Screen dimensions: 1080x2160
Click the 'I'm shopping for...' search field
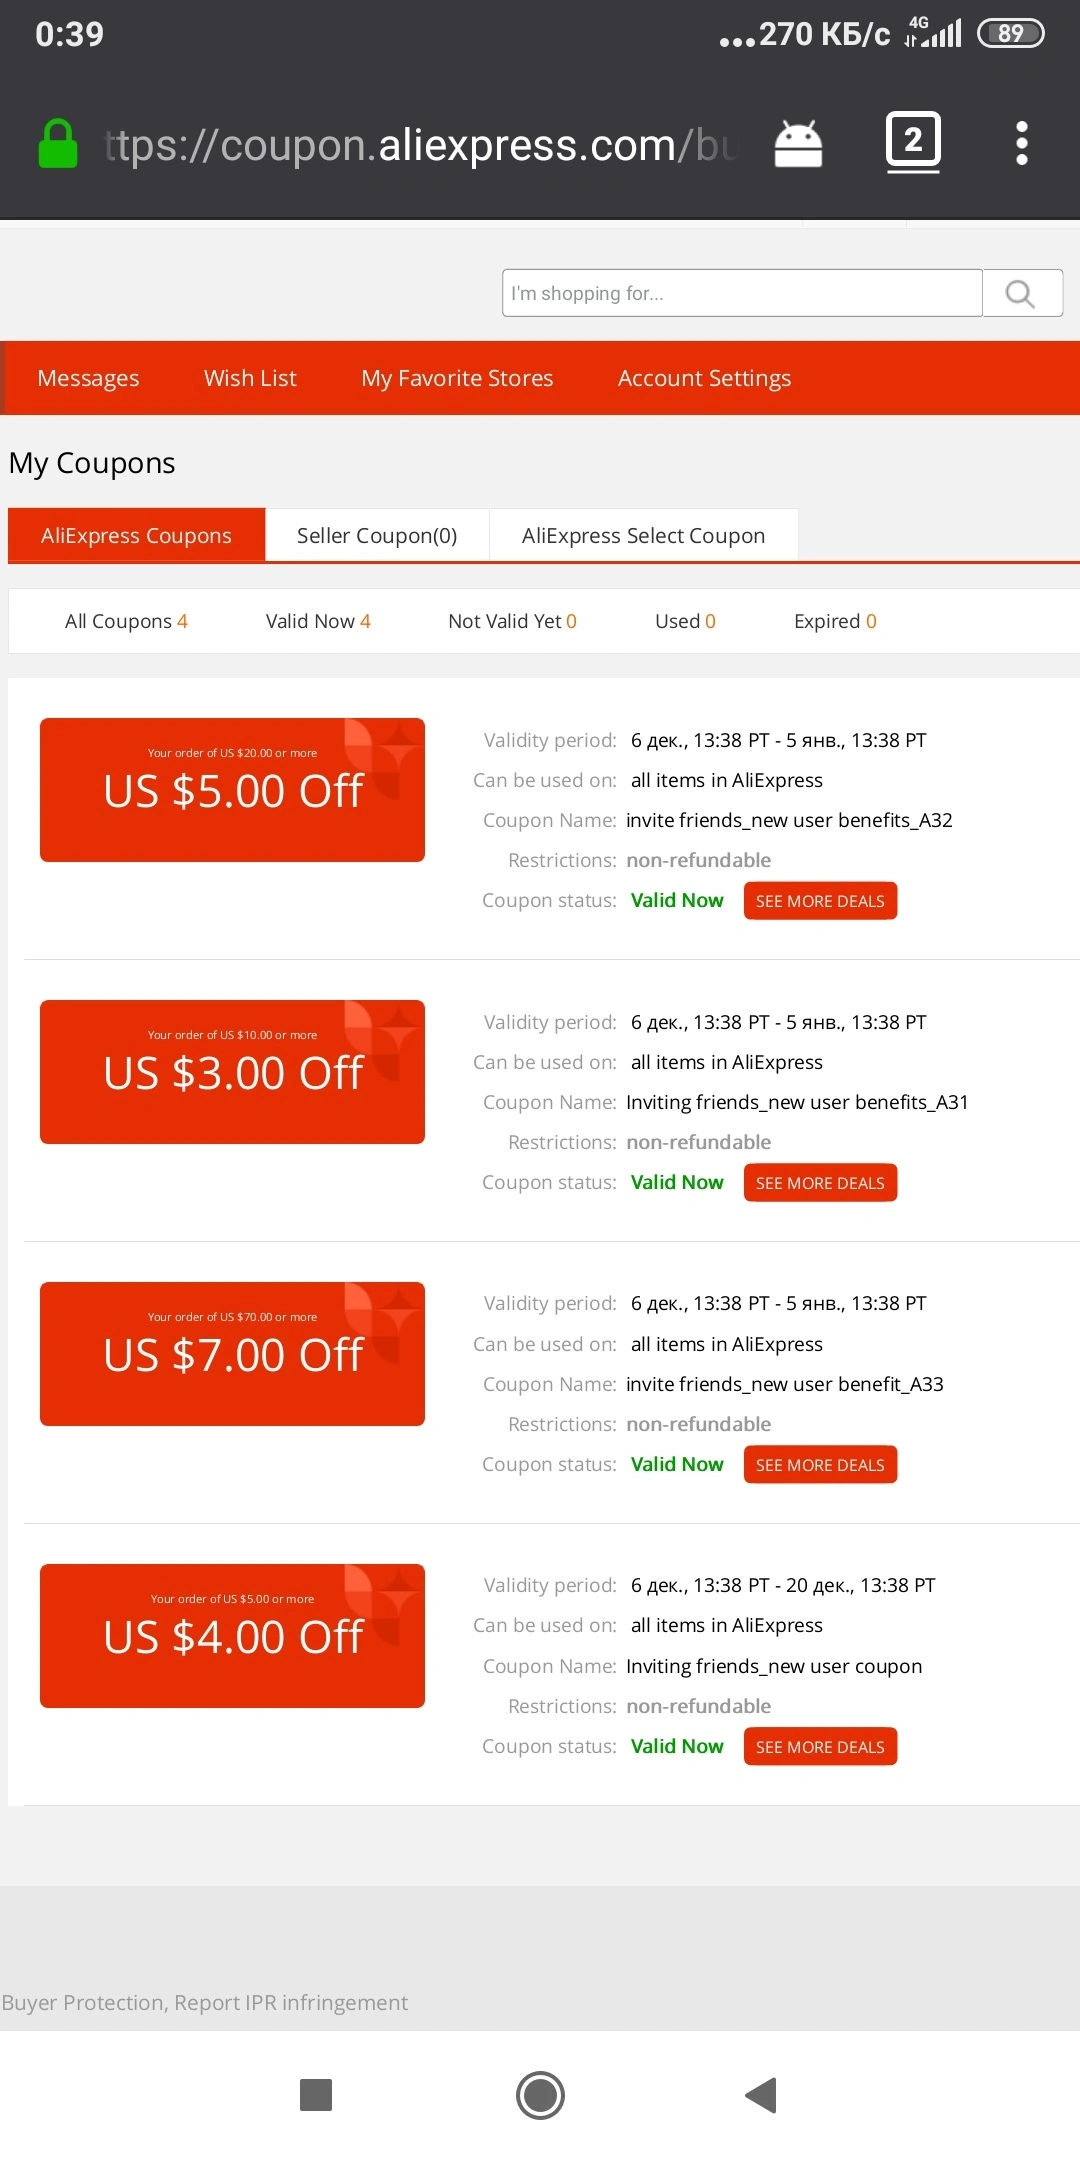click(x=742, y=293)
